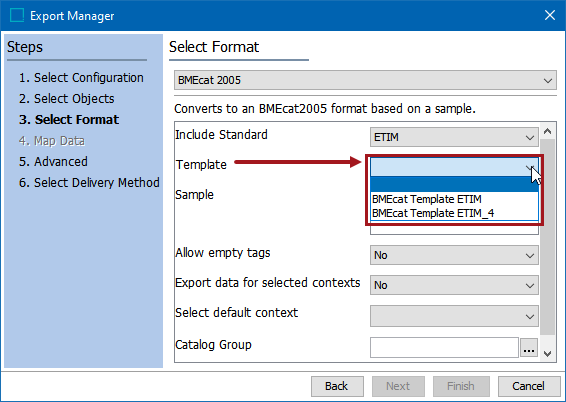Go to step 2 Select Objects

coord(66,99)
